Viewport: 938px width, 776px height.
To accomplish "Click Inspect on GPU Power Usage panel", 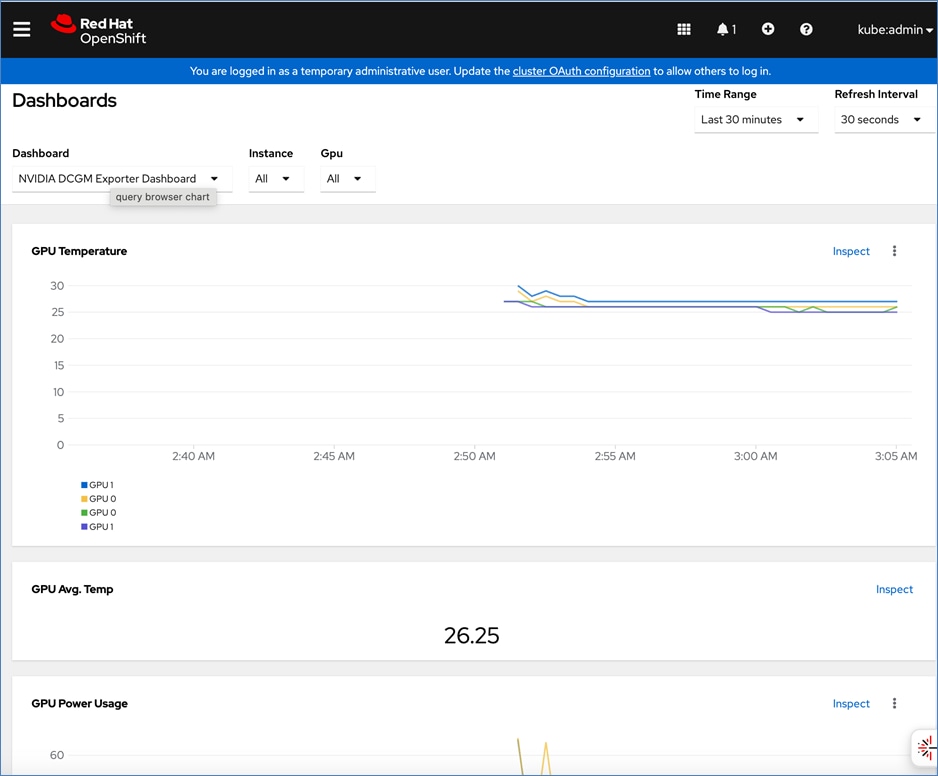I will 851,704.
